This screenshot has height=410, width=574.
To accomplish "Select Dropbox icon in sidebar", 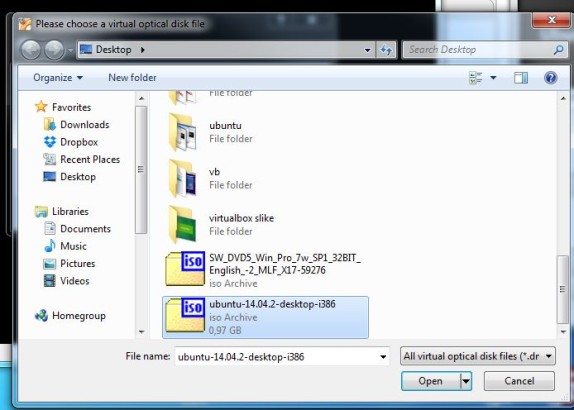I will [50, 142].
